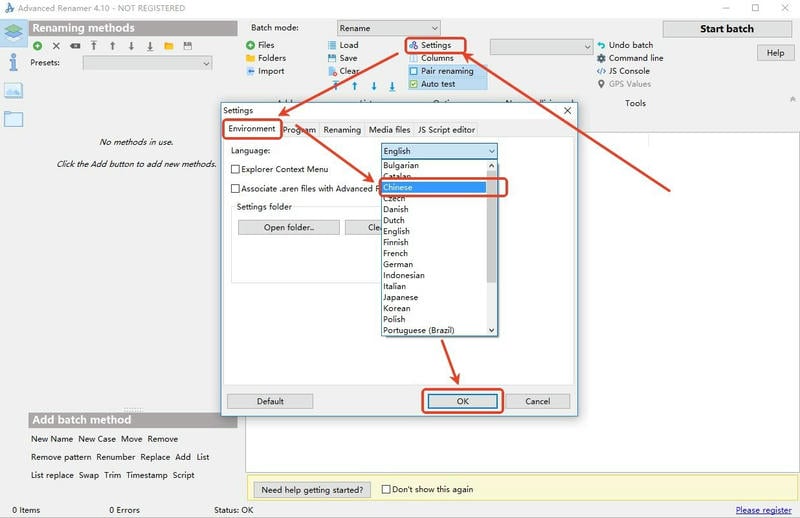
Task: Add the Timestamp batch method
Action: click(147, 475)
